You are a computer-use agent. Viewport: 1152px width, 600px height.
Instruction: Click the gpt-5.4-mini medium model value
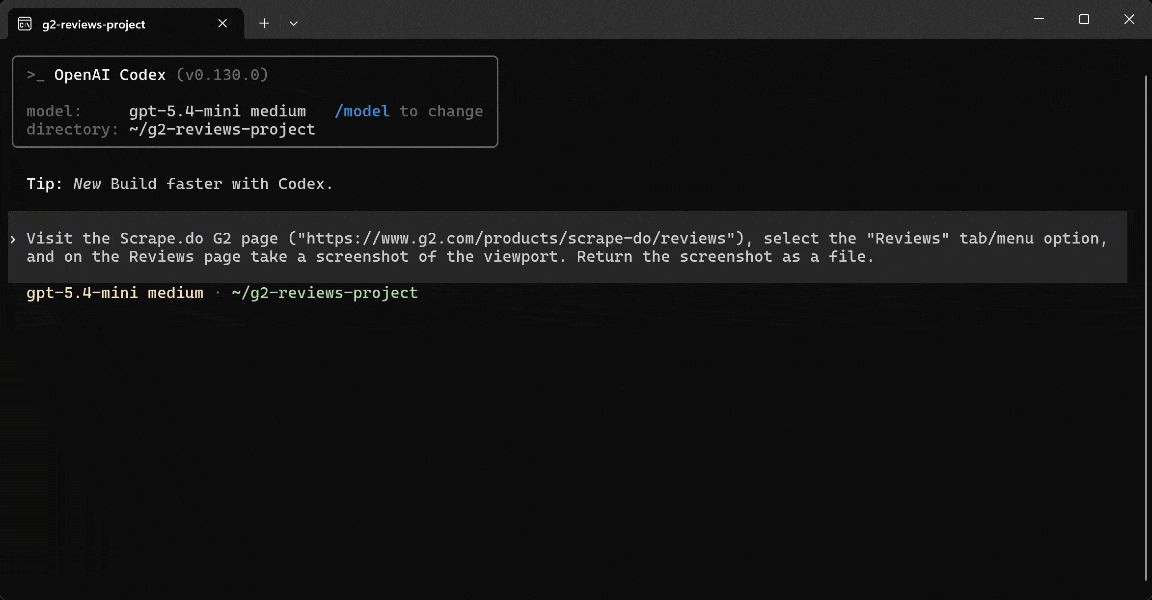click(x=217, y=111)
